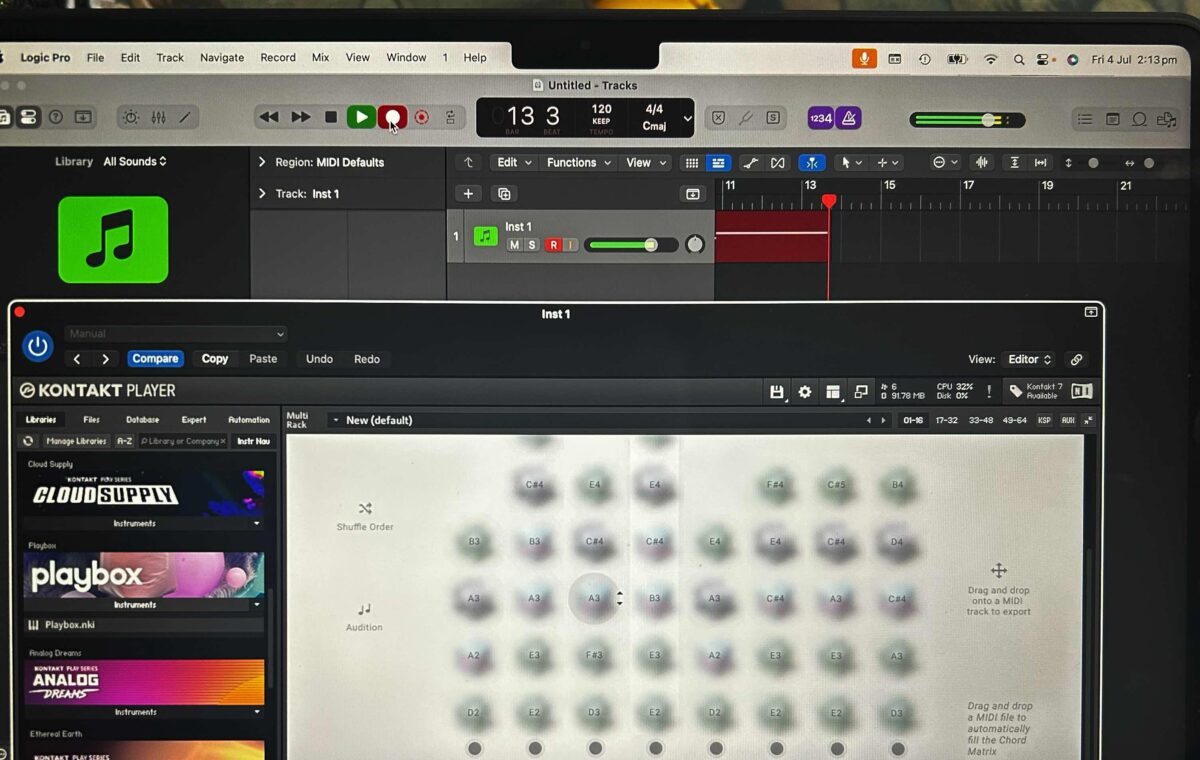Stop playback with the Stop button
The image size is (1200, 760).
331,117
